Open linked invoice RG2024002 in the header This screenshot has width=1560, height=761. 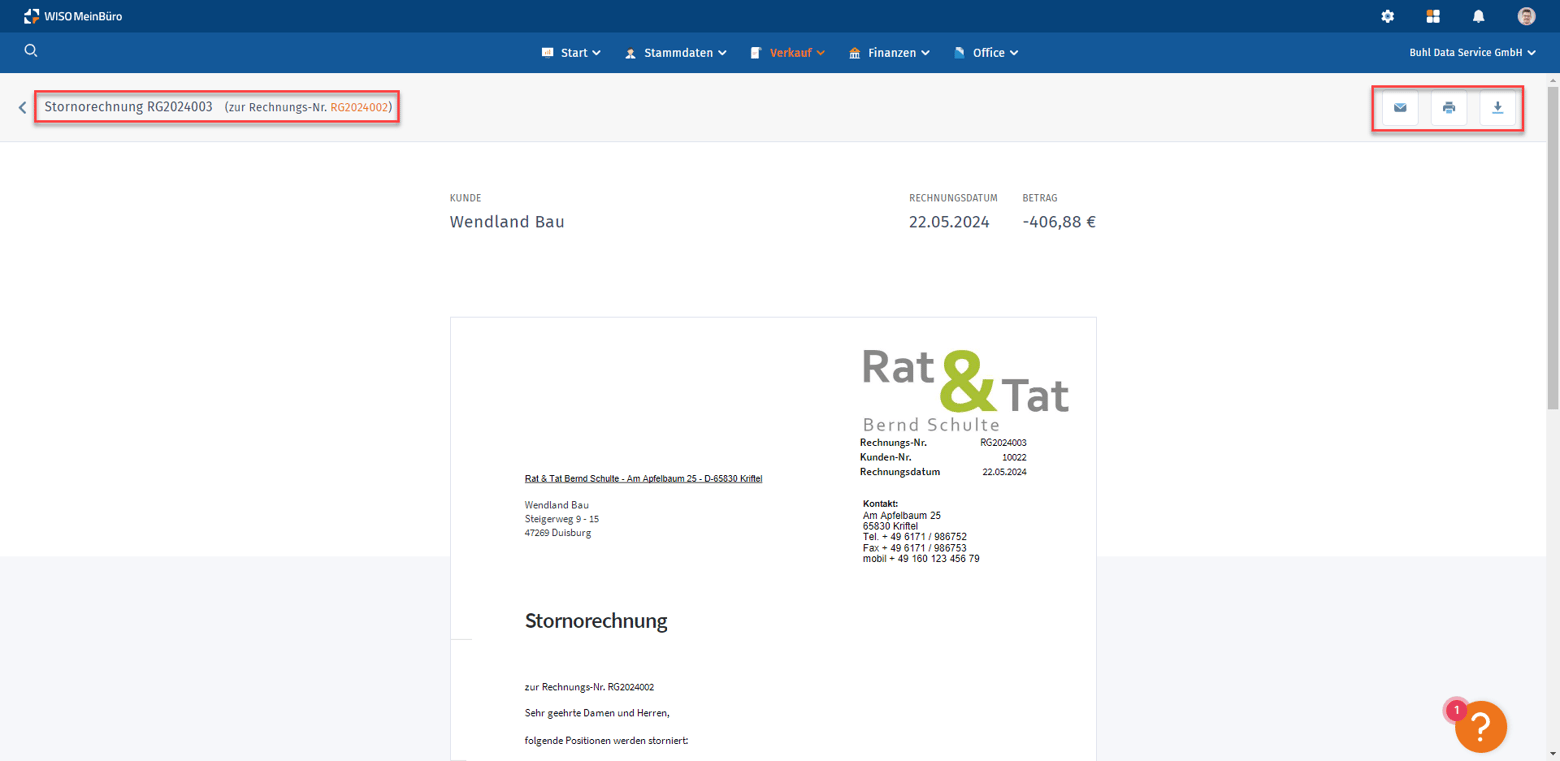click(x=359, y=107)
